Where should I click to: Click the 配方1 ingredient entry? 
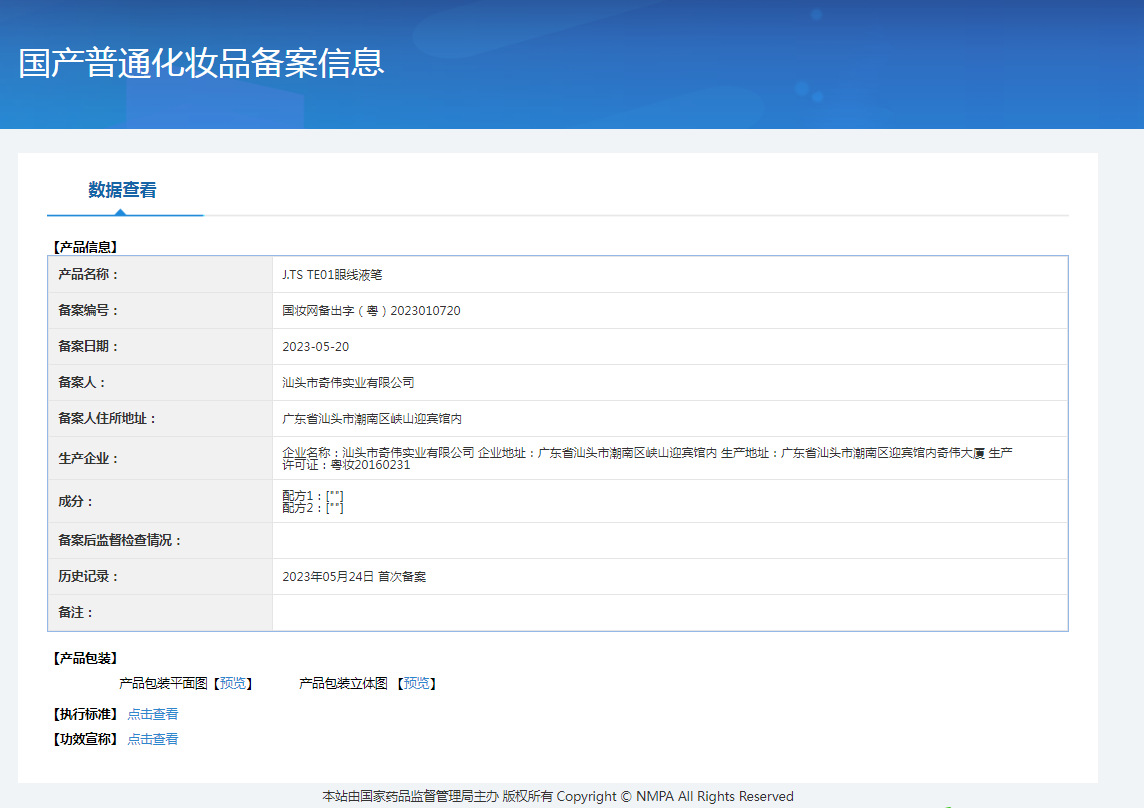tap(313, 495)
